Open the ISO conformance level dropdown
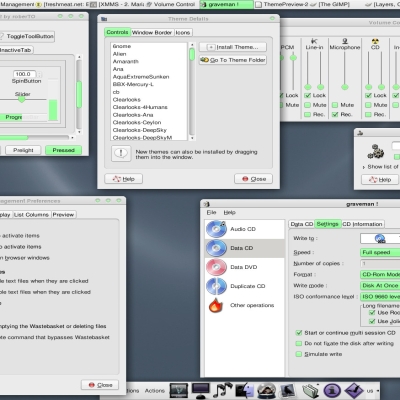This screenshot has height=400, width=400. (x=380, y=297)
